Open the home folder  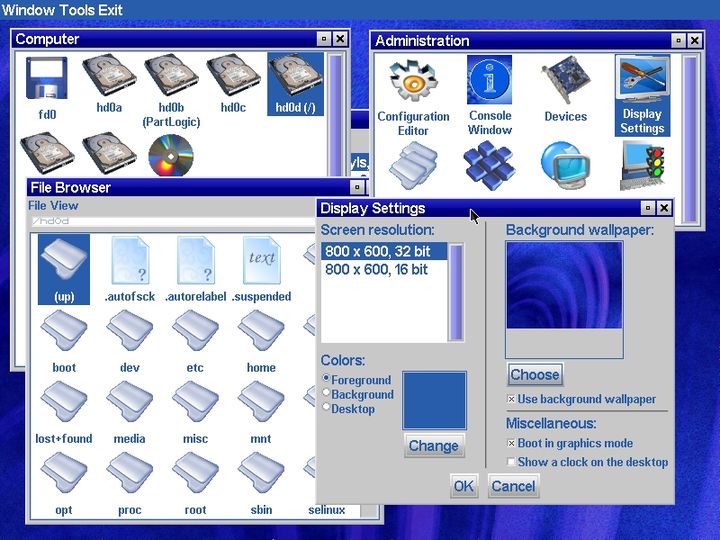261,342
